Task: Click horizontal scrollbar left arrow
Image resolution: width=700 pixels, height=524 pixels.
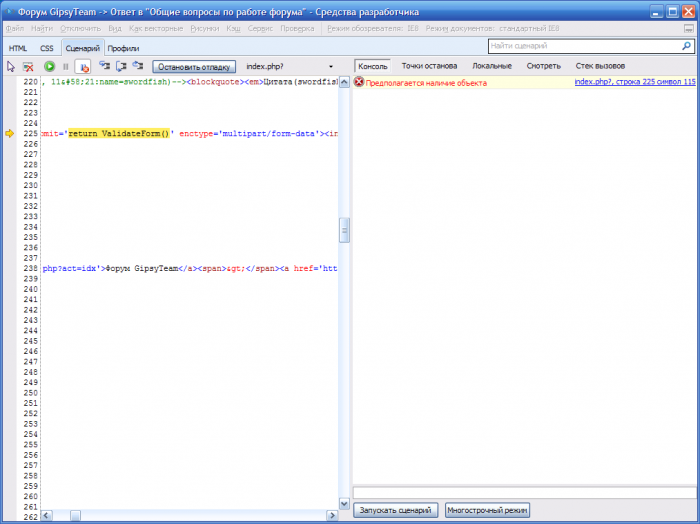Action: pyautogui.click(x=46, y=515)
